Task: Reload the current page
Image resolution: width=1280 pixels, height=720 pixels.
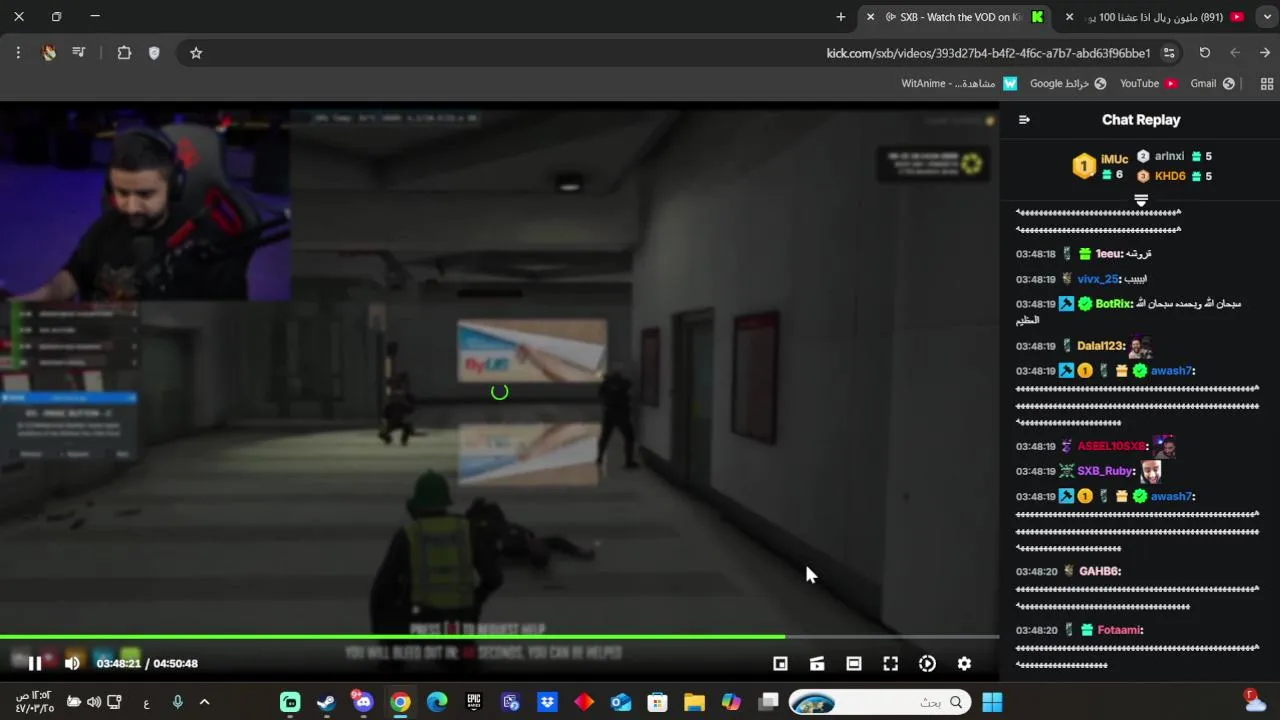Action: pos(1204,53)
